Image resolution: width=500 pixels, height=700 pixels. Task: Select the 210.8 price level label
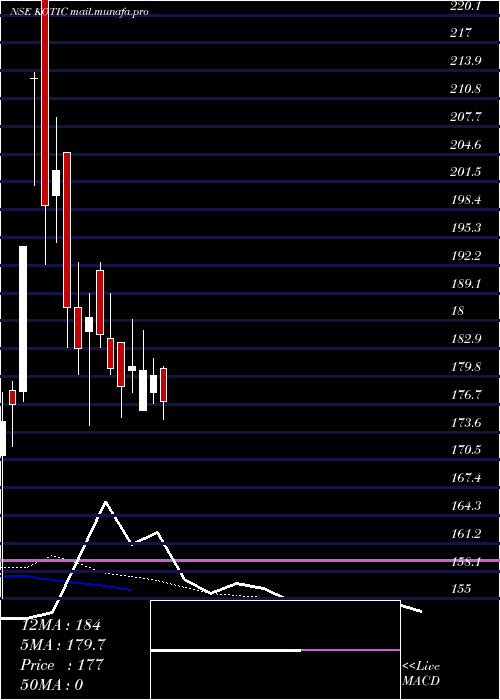pyautogui.click(x=465, y=88)
